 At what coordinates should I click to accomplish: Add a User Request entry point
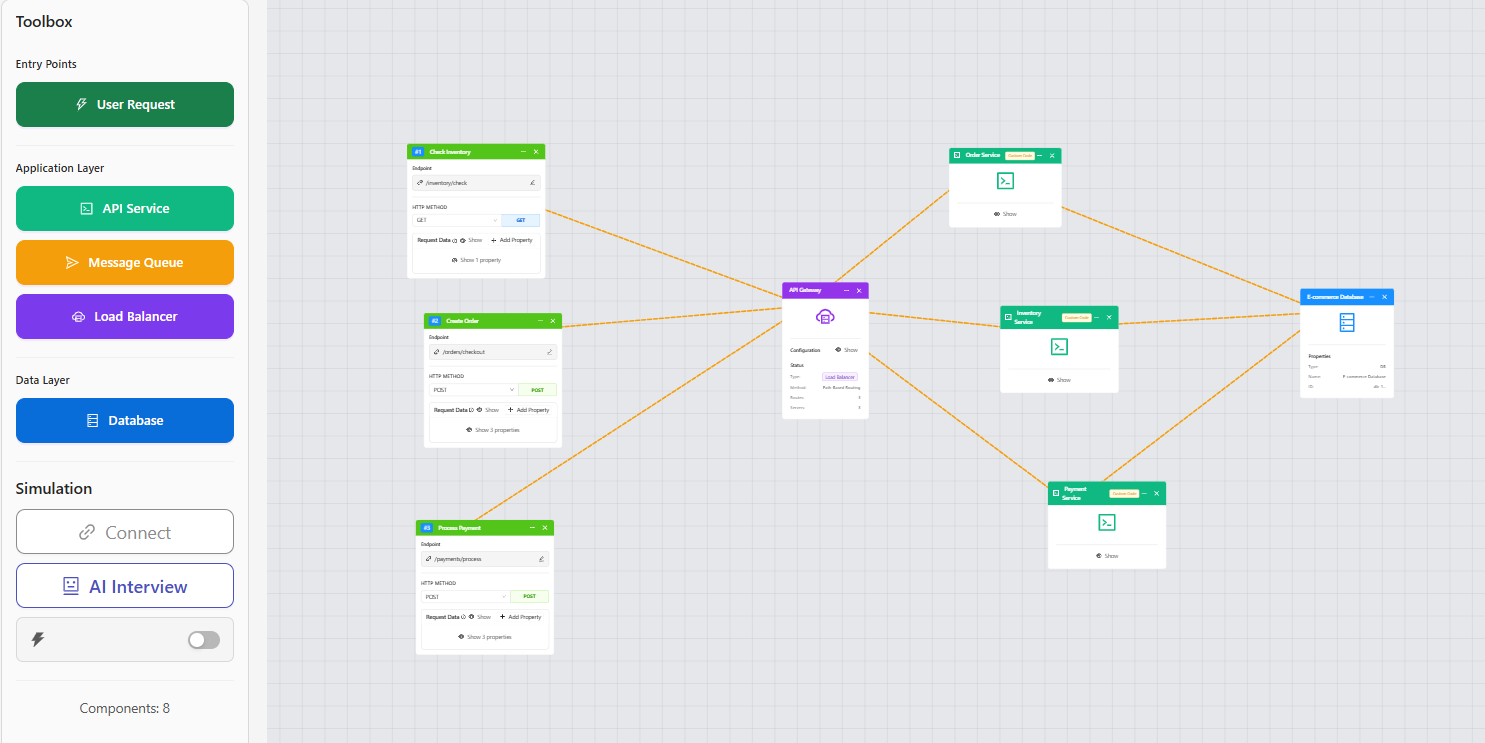(125, 104)
